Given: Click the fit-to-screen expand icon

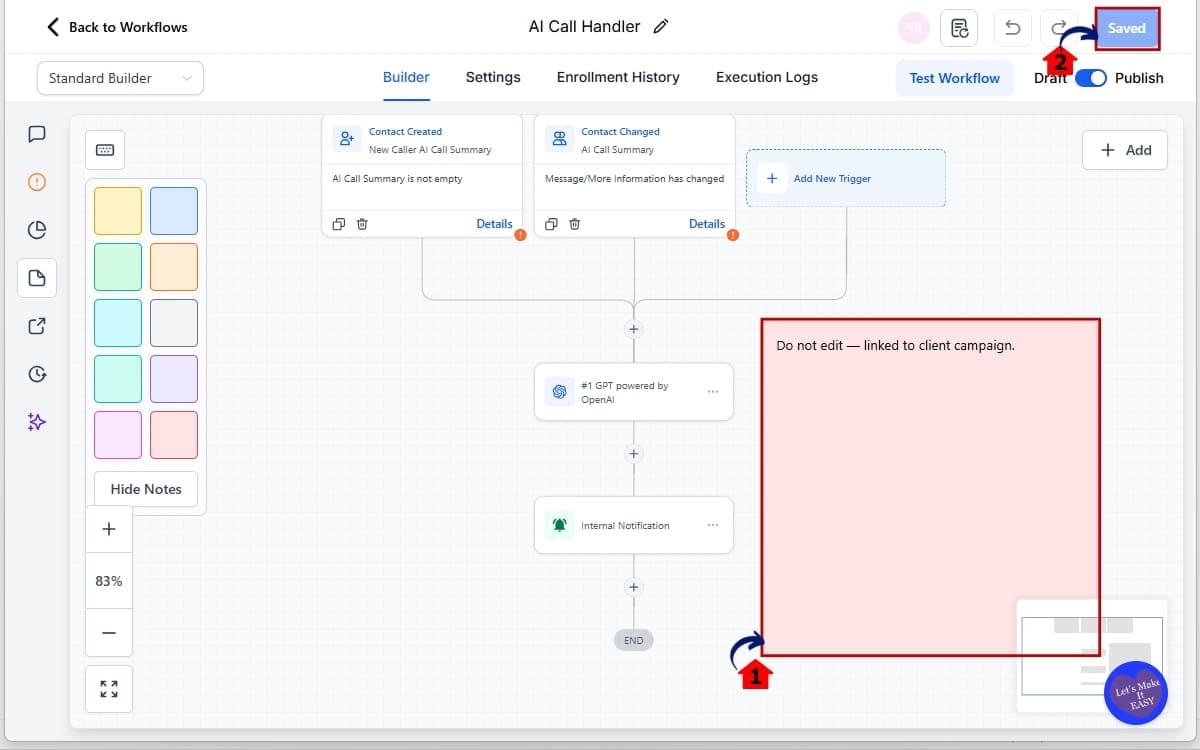Looking at the screenshot, I should 109,689.
